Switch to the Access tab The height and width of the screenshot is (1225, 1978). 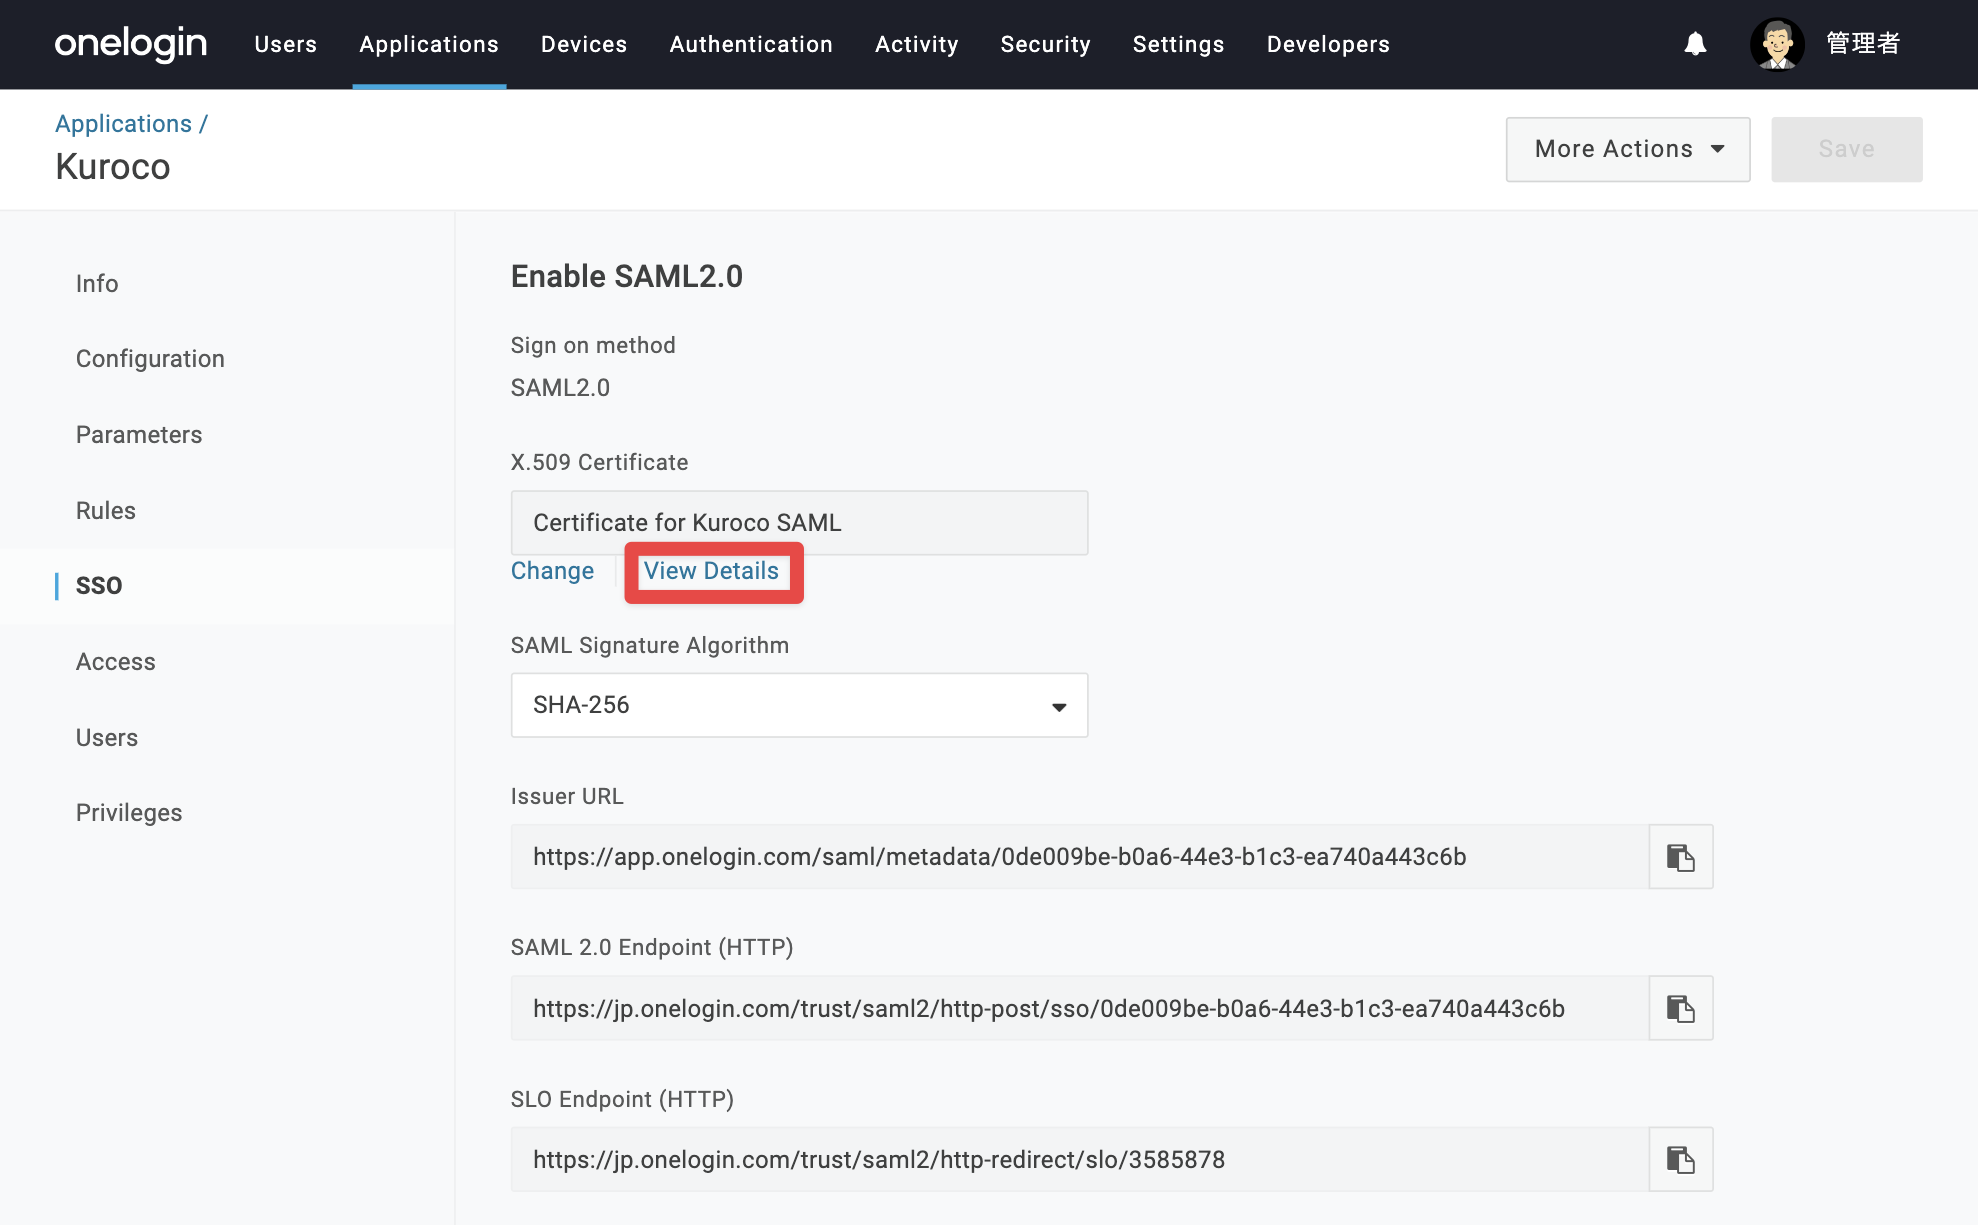point(116,662)
